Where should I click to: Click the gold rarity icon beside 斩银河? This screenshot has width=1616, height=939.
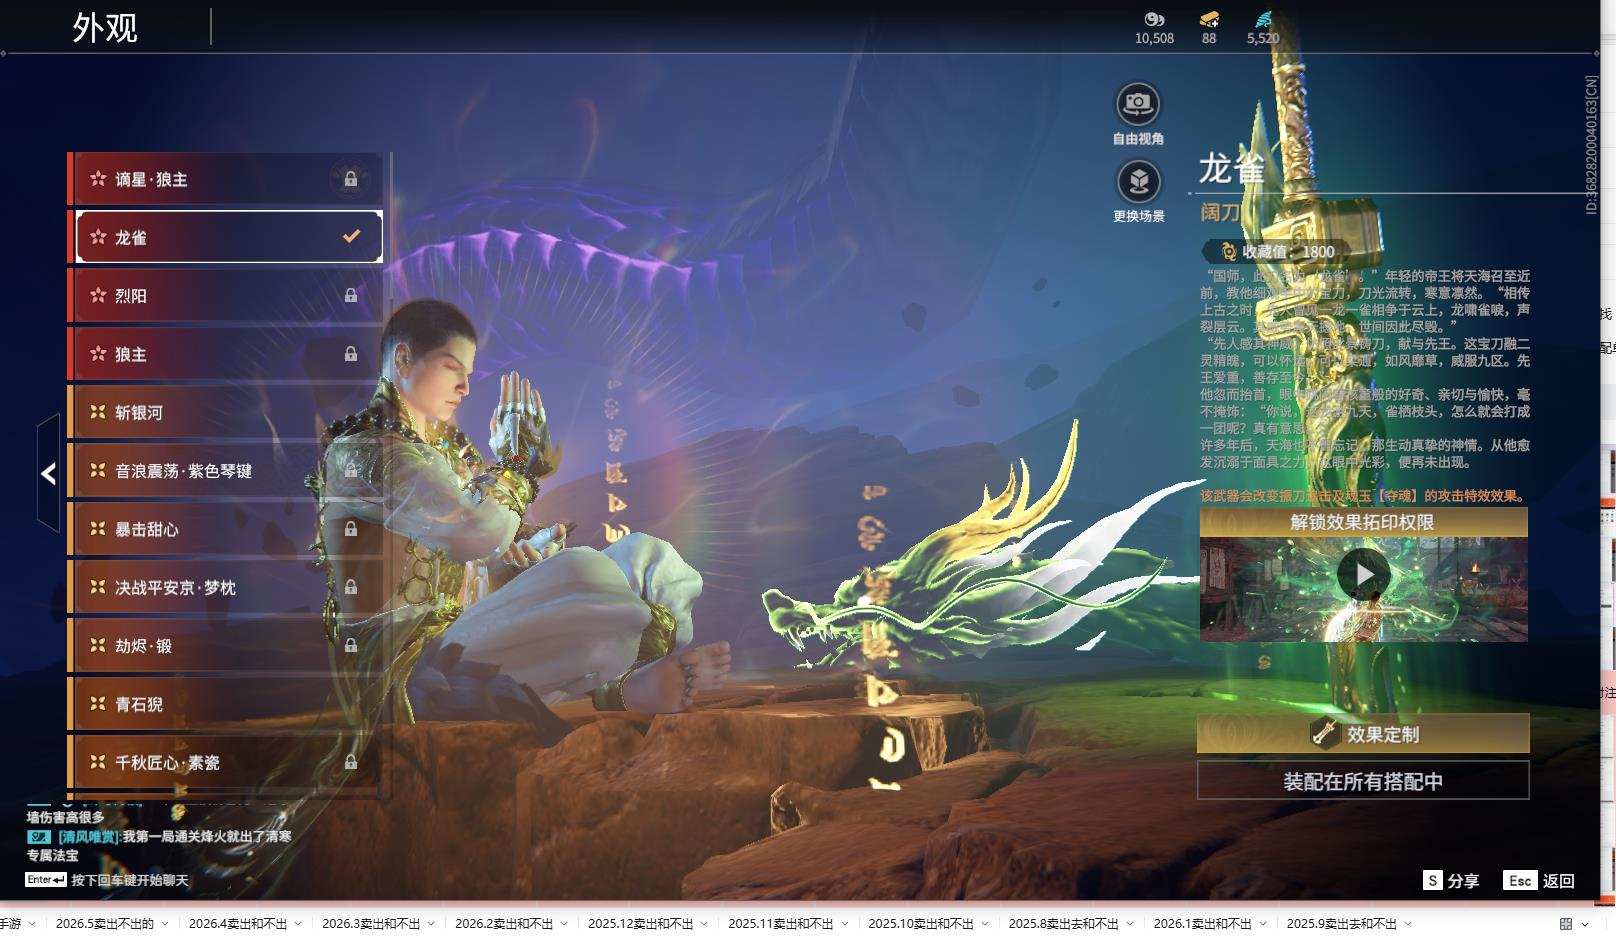[x=98, y=412]
